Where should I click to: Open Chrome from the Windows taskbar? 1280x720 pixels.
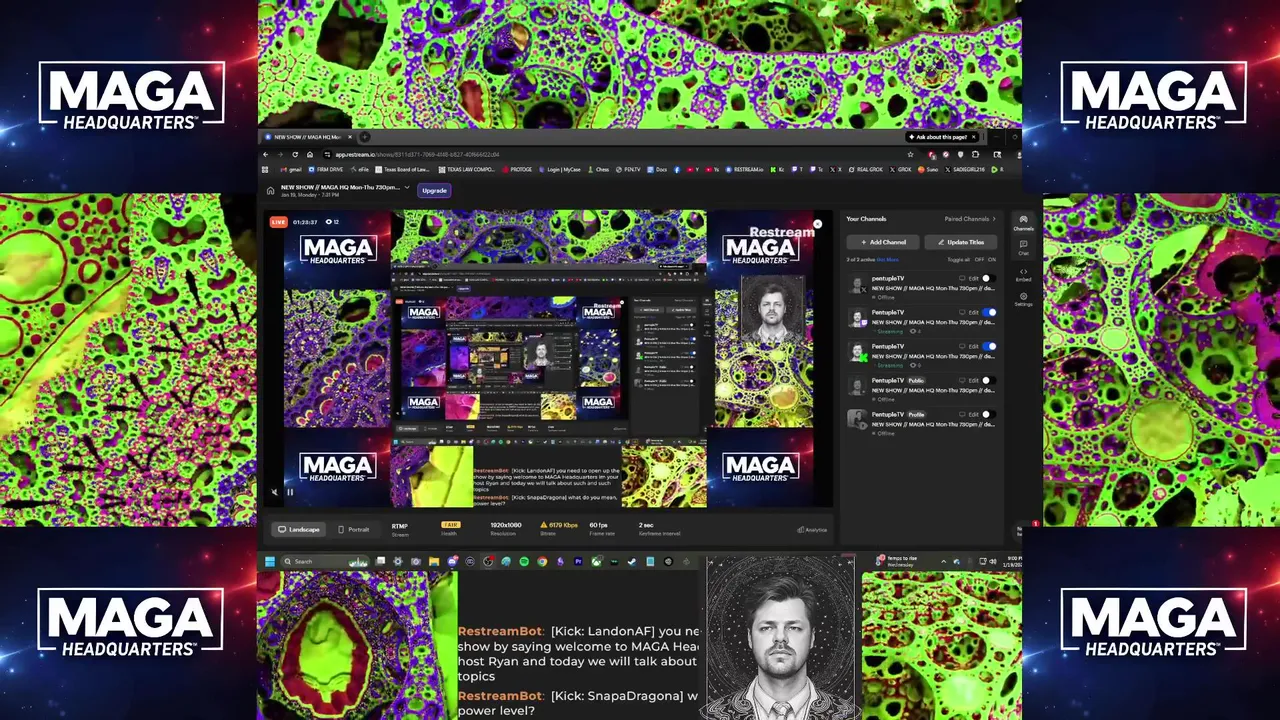point(542,561)
